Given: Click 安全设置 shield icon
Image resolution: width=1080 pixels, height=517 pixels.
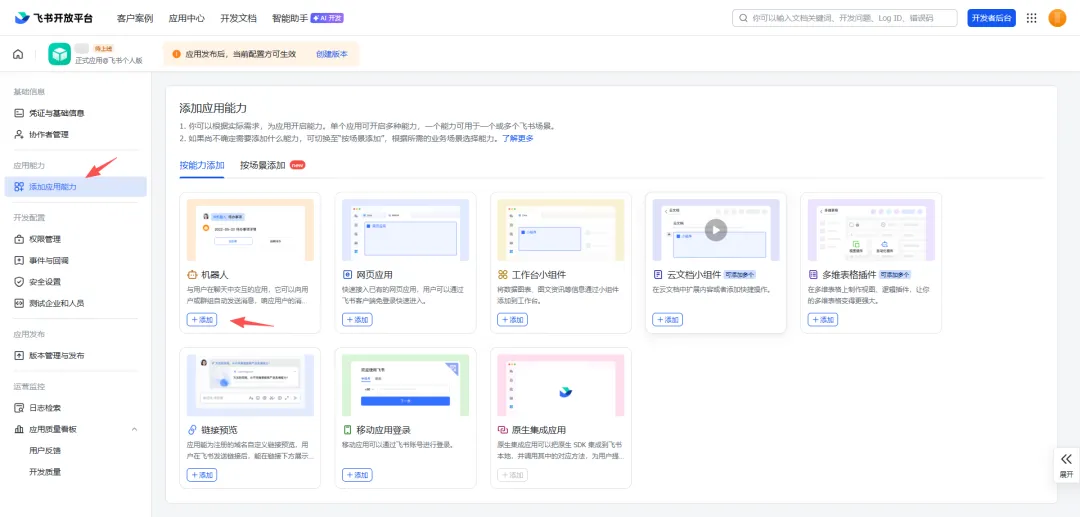Looking at the screenshot, I should point(19,282).
